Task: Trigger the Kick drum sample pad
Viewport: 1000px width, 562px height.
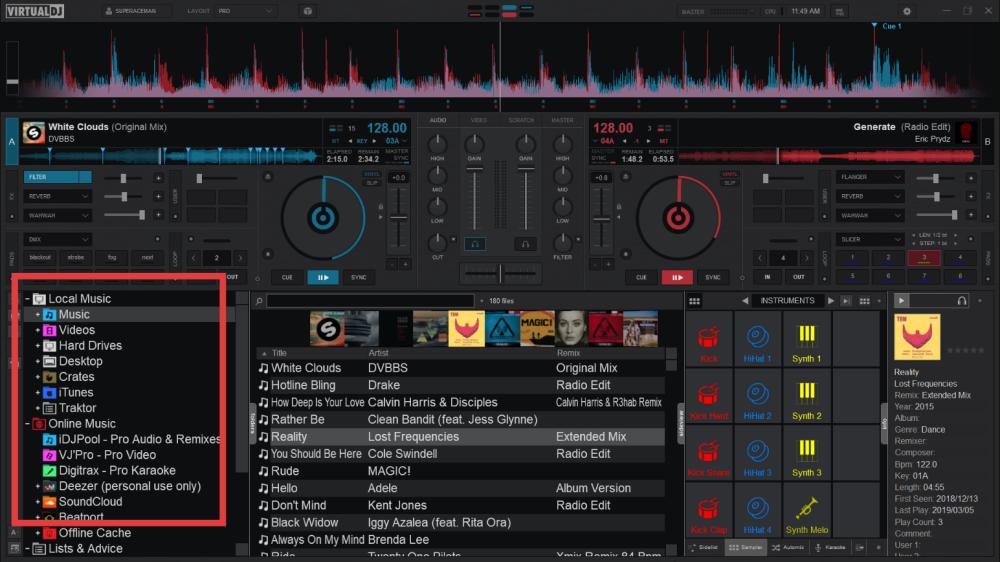Action: [x=709, y=340]
